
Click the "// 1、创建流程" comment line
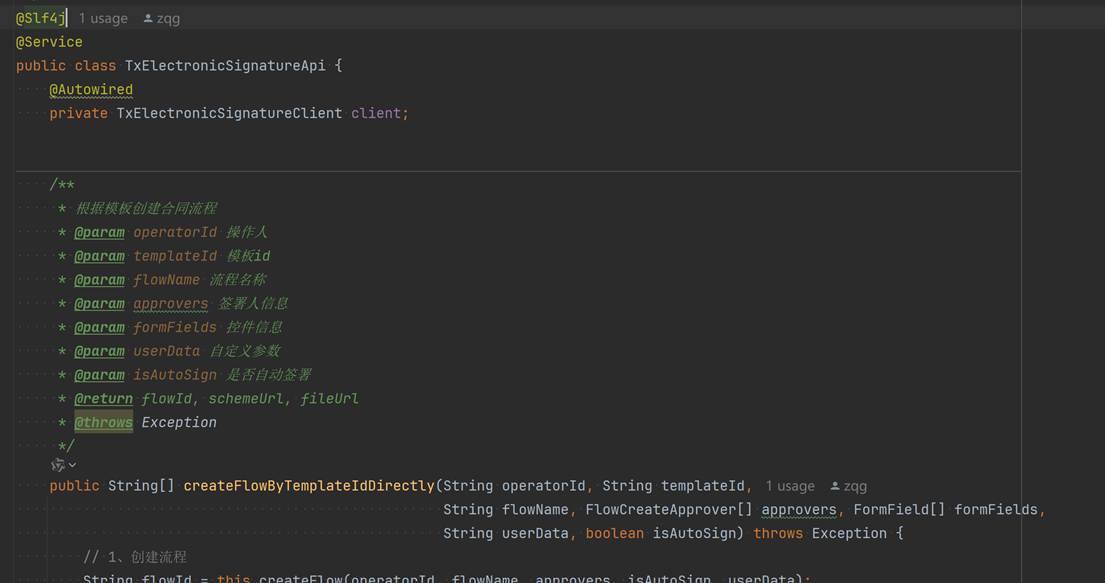tap(135, 557)
